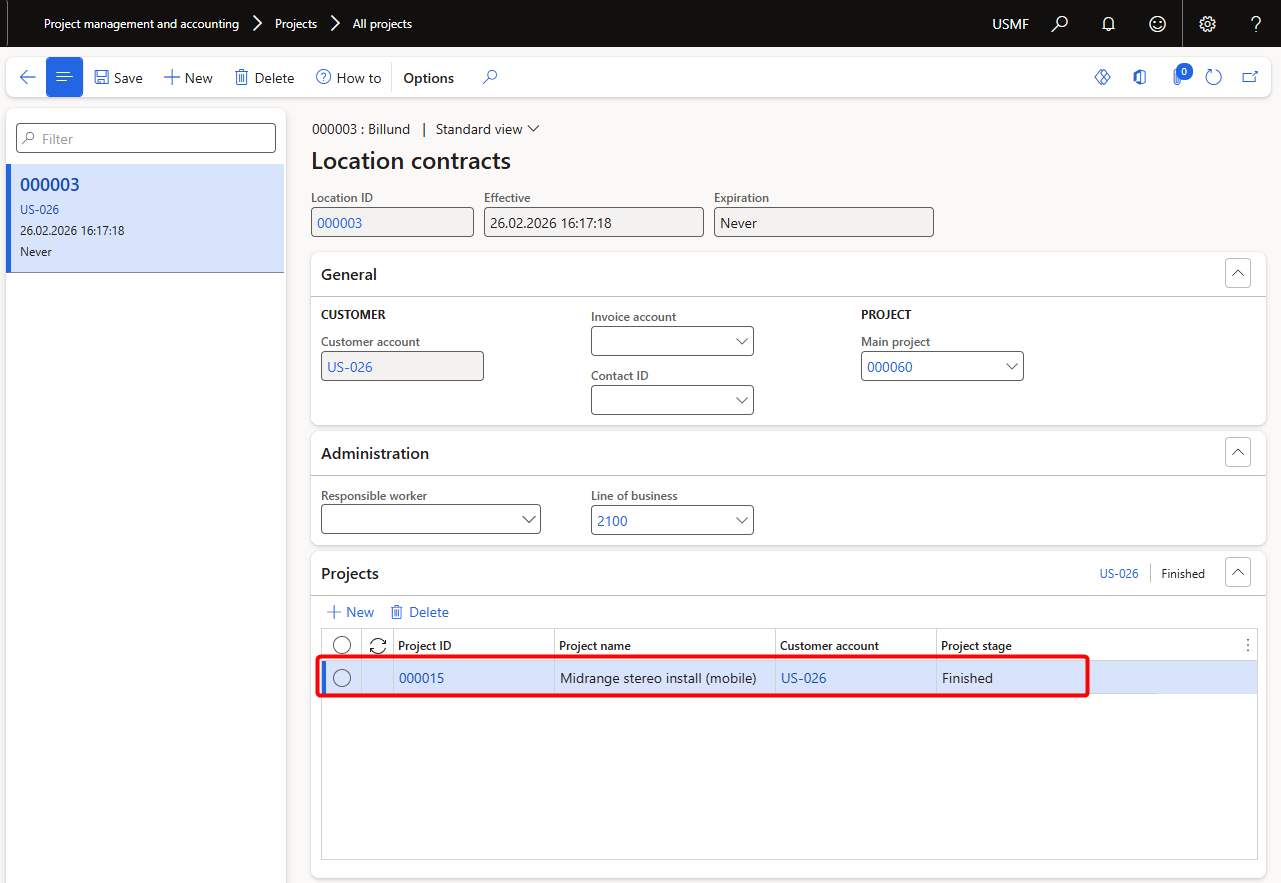
Task: Click the back arrow navigation icon
Action: coord(27,77)
